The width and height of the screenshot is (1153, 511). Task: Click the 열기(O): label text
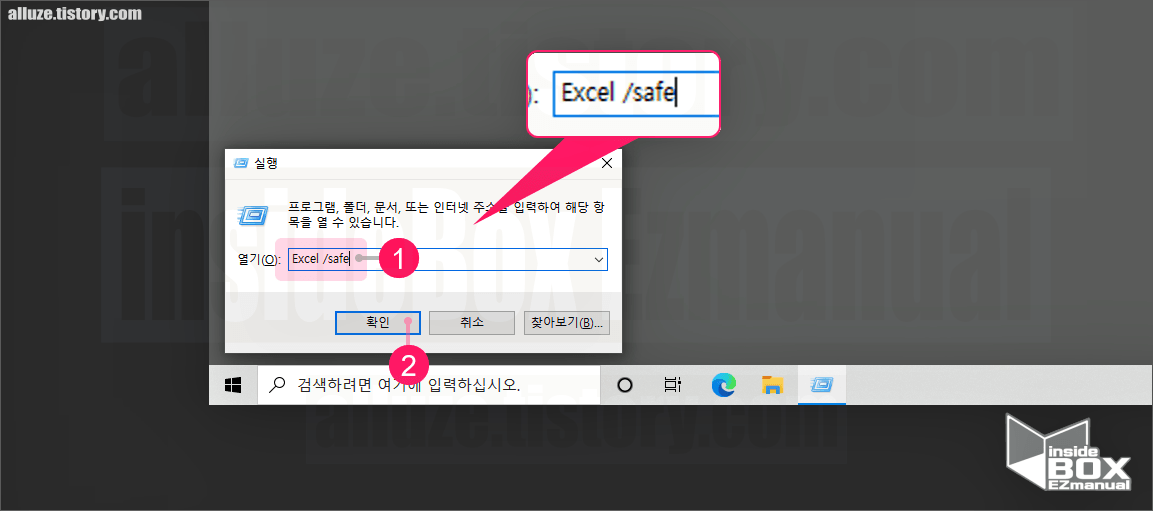pyautogui.click(x=259, y=260)
